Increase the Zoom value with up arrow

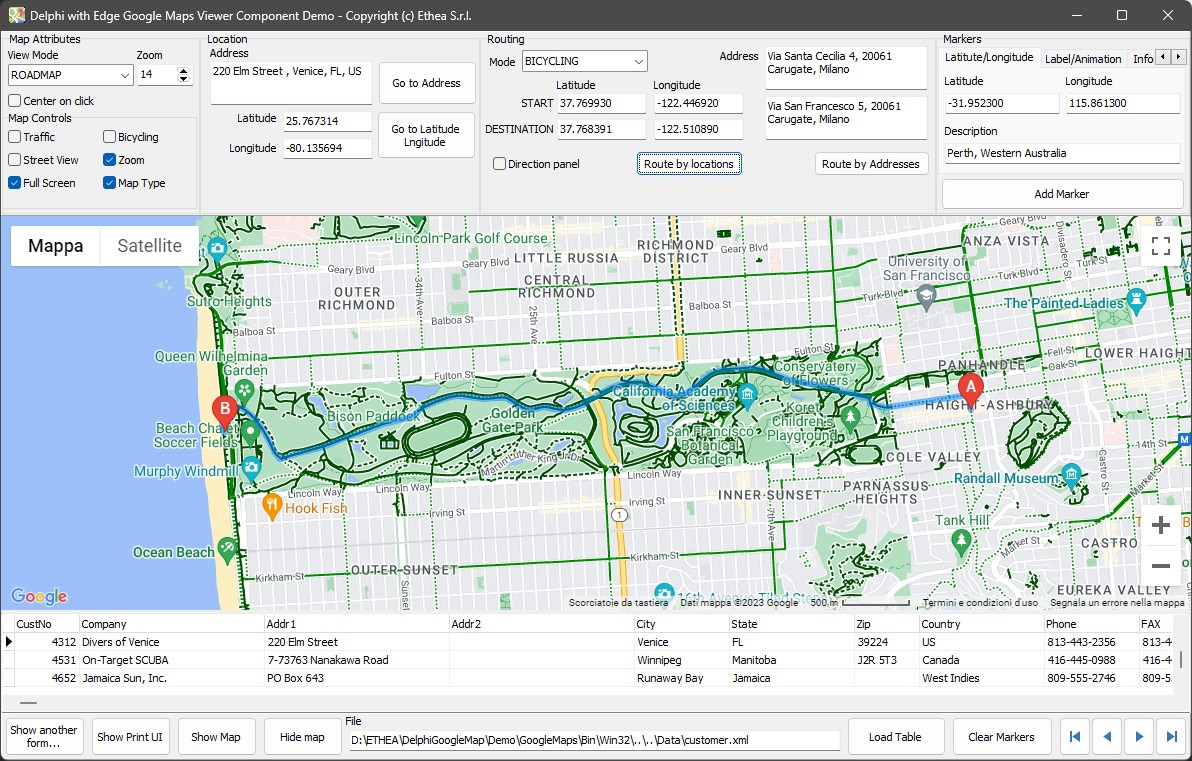point(183,71)
